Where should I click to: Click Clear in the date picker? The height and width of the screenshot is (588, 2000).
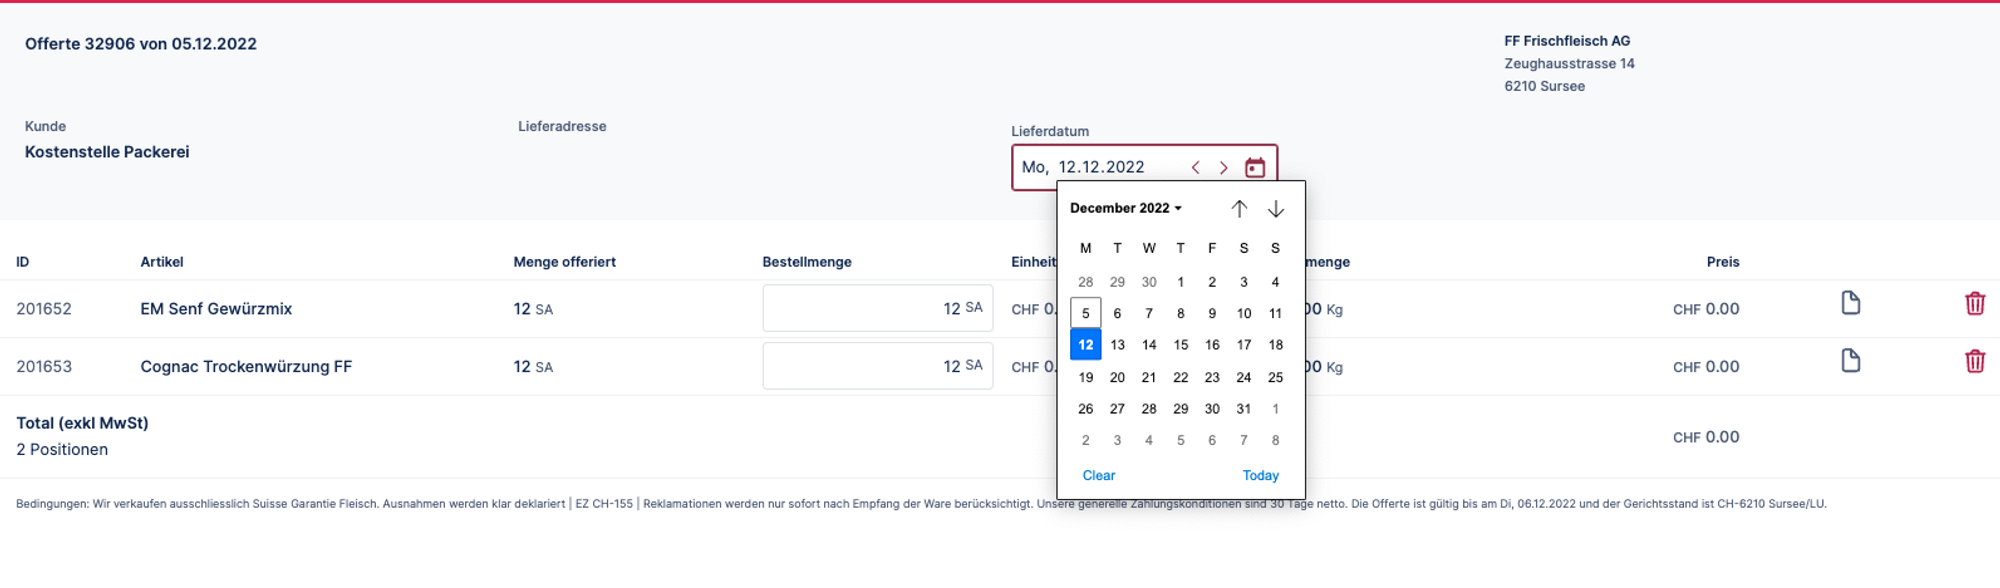pyautogui.click(x=1098, y=476)
